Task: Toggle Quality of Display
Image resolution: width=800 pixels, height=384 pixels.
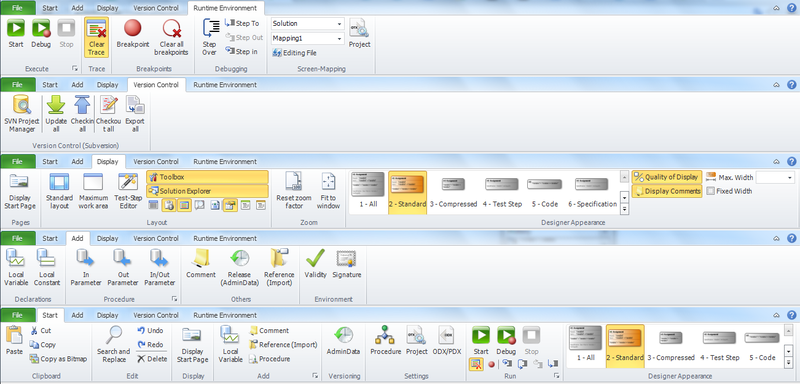Action: 667,177
